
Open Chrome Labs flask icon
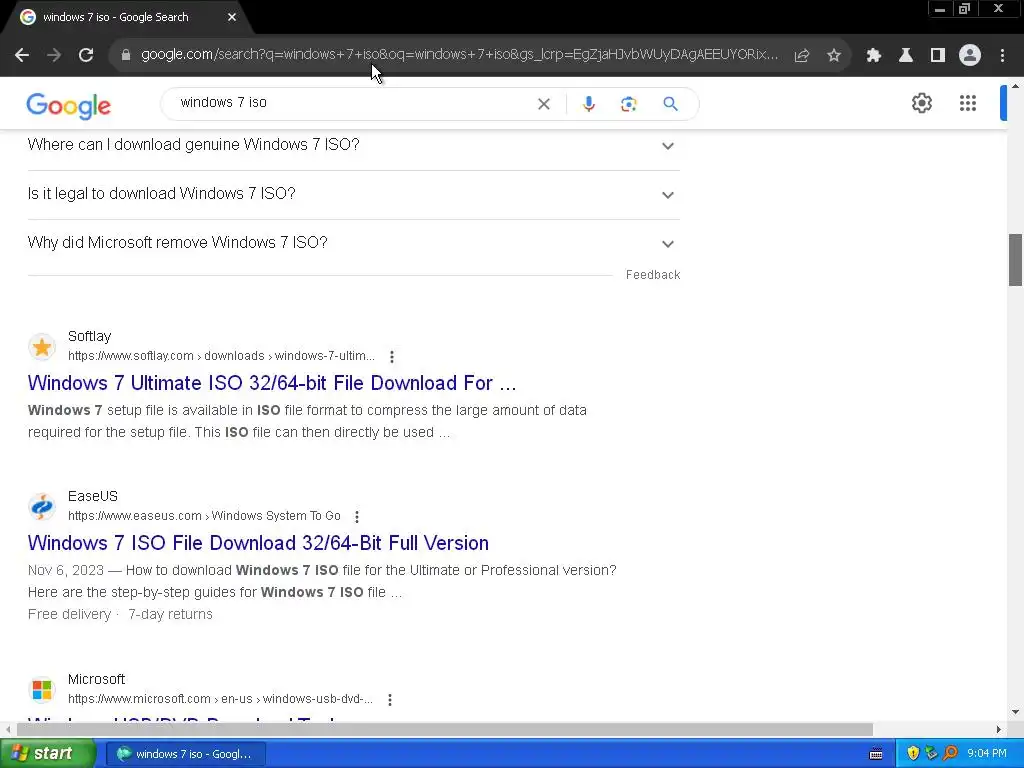coord(906,56)
